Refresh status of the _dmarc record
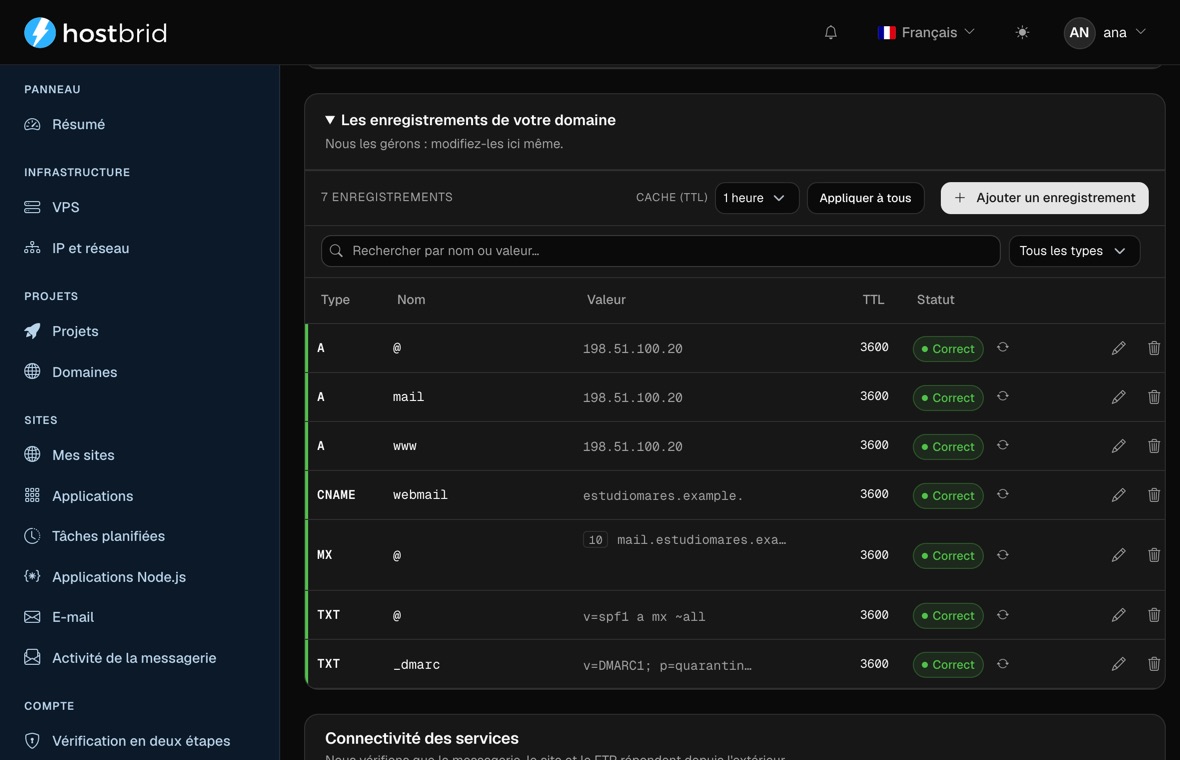This screenshot has height=760, width=1180. [x=1002, y=664]
